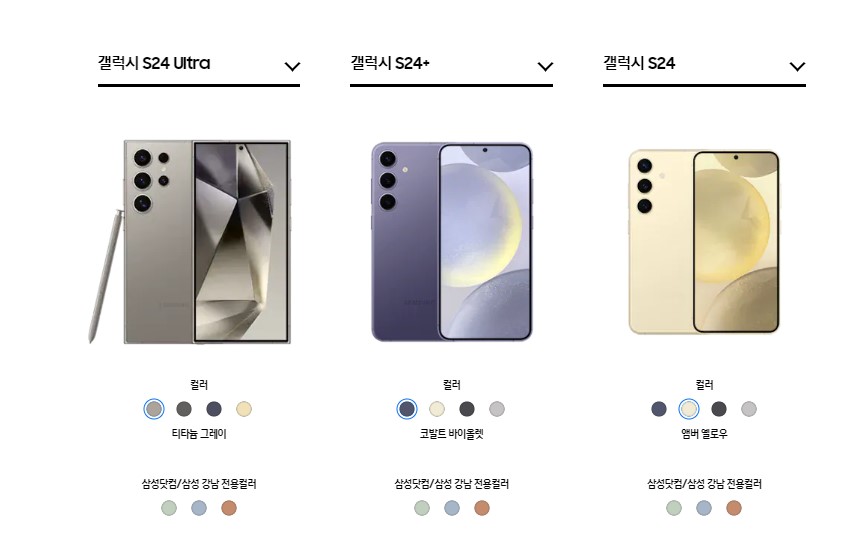Pick the black swatch under S24+

[x=467, y=409]
